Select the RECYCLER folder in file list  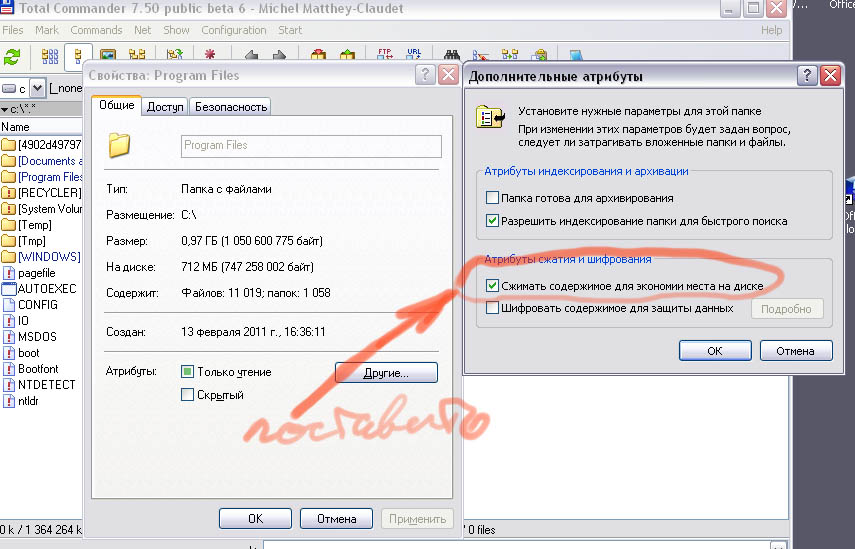click(x=41, y=193)
